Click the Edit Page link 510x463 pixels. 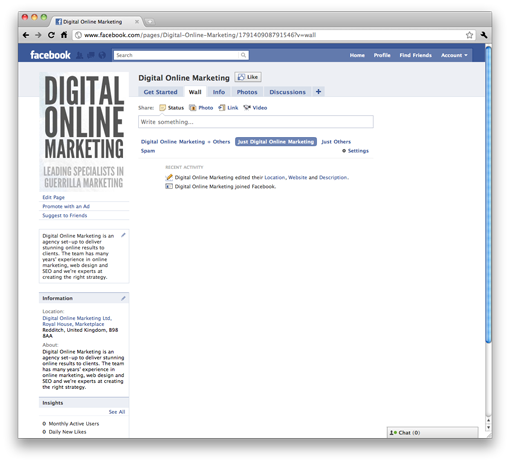tap(53, 197)
